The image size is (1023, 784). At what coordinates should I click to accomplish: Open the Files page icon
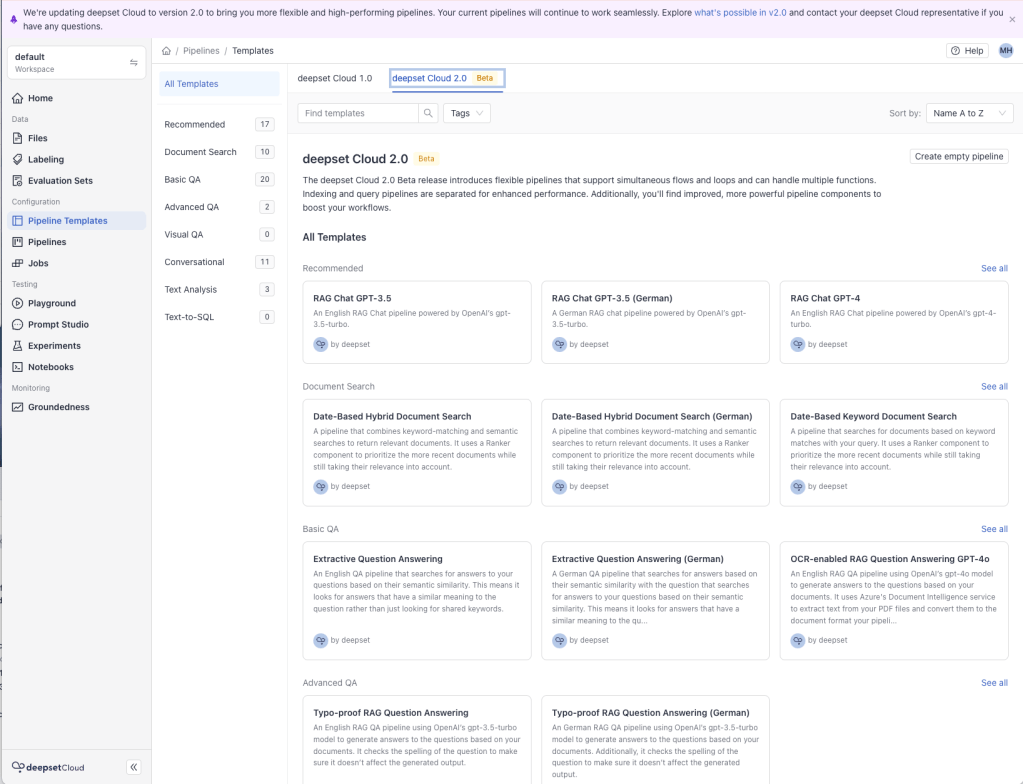18,138
